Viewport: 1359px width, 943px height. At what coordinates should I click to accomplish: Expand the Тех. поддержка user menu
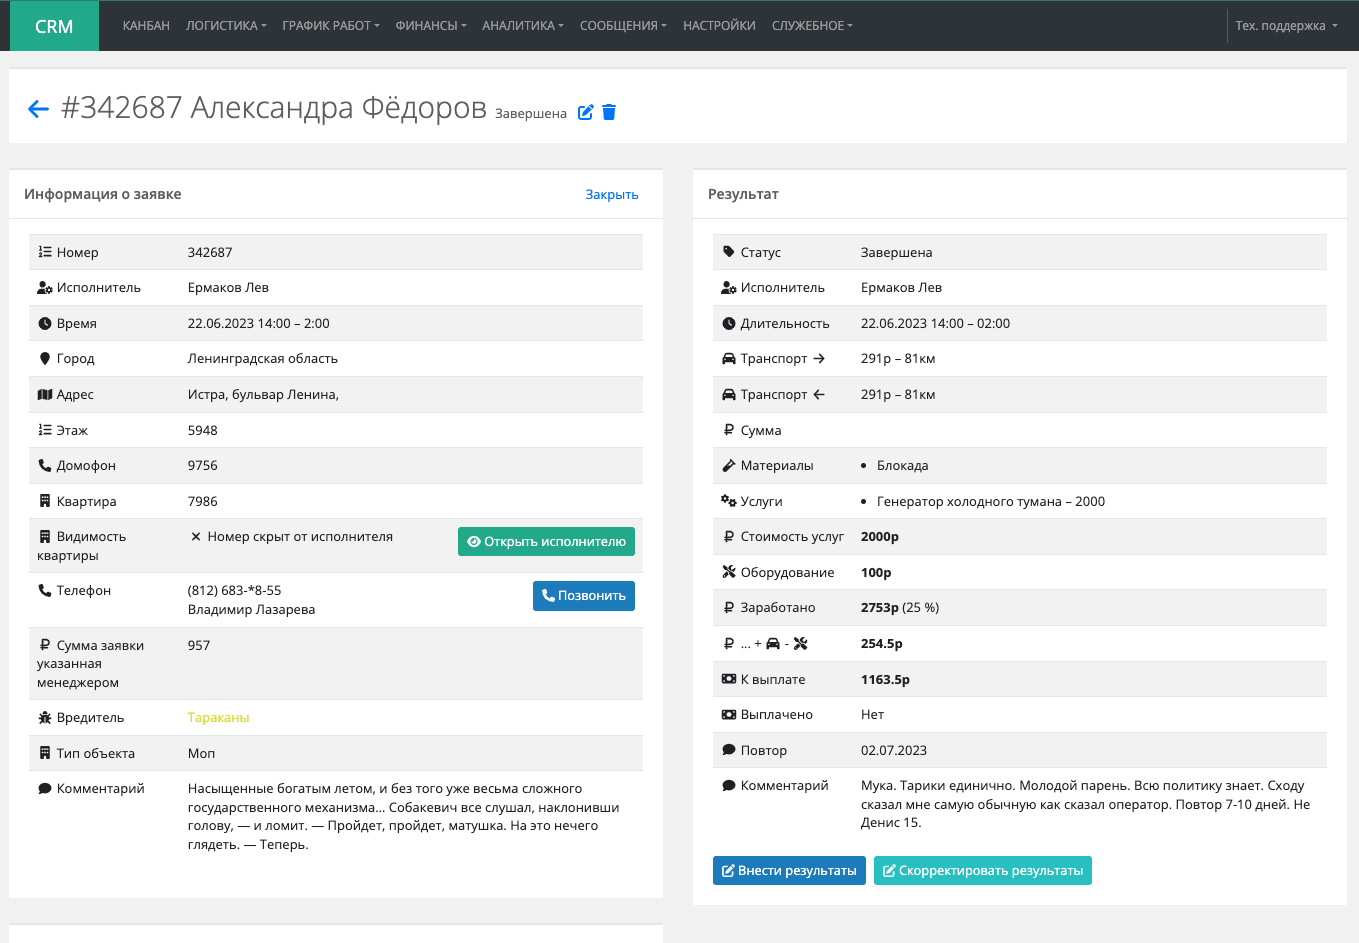pos(1286,26)
